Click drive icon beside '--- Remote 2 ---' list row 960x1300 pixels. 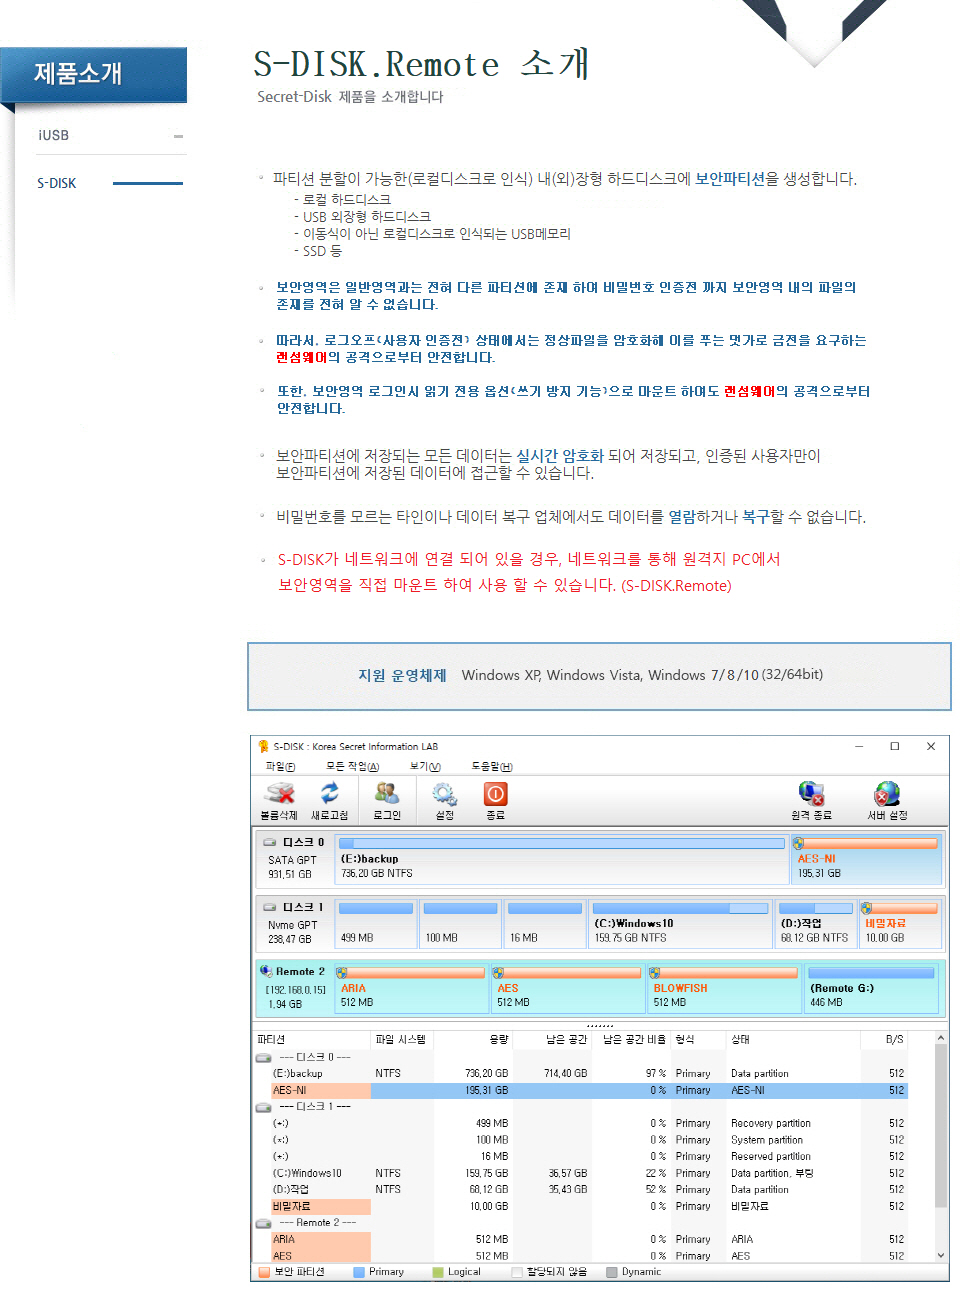264,1223
